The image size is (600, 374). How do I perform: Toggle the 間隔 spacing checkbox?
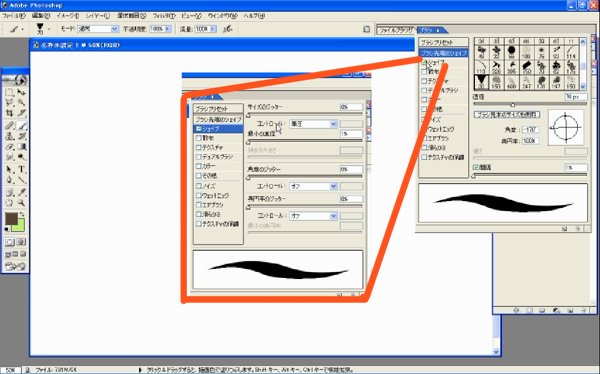click(476, 167)
